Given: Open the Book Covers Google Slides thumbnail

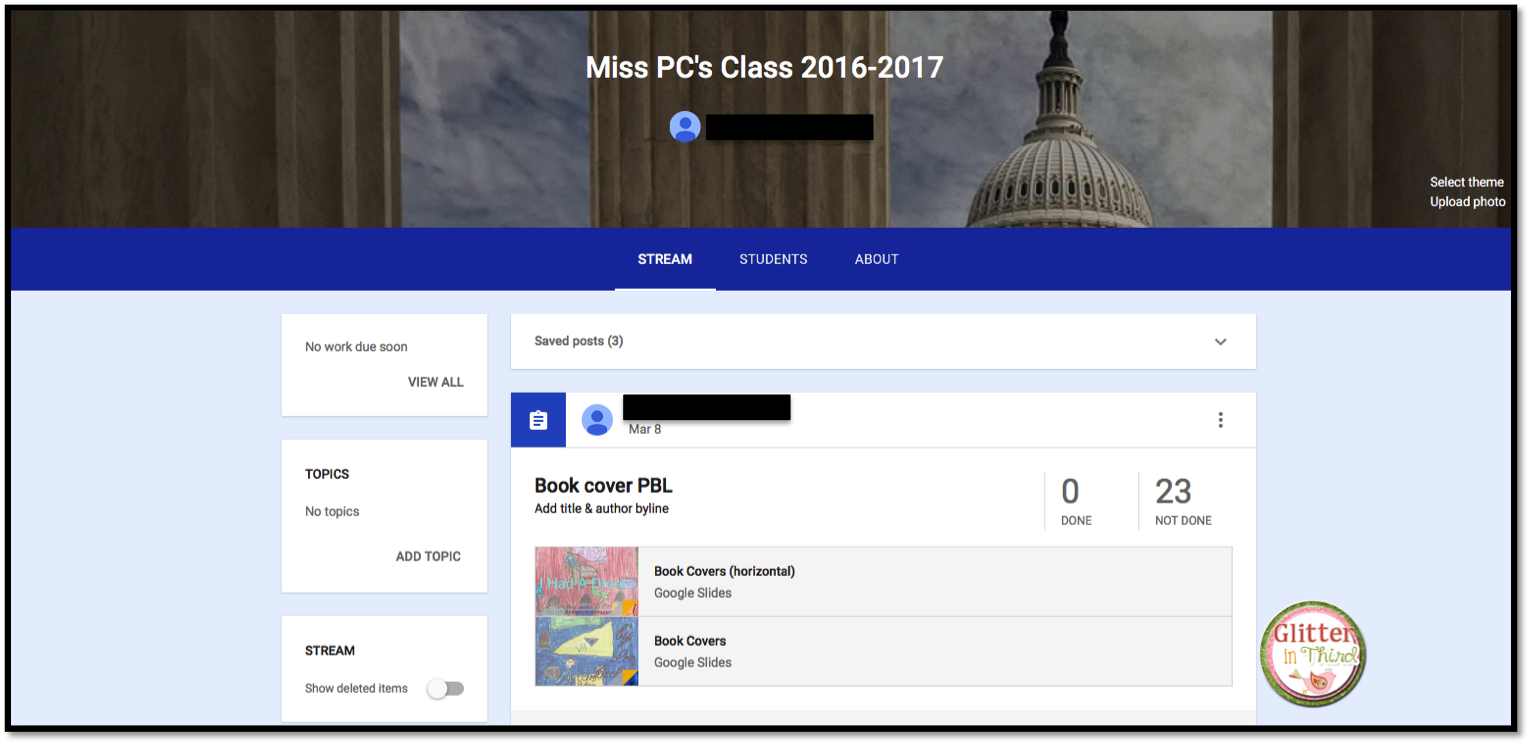Looking at the screenshot, I should coord(586,651).
